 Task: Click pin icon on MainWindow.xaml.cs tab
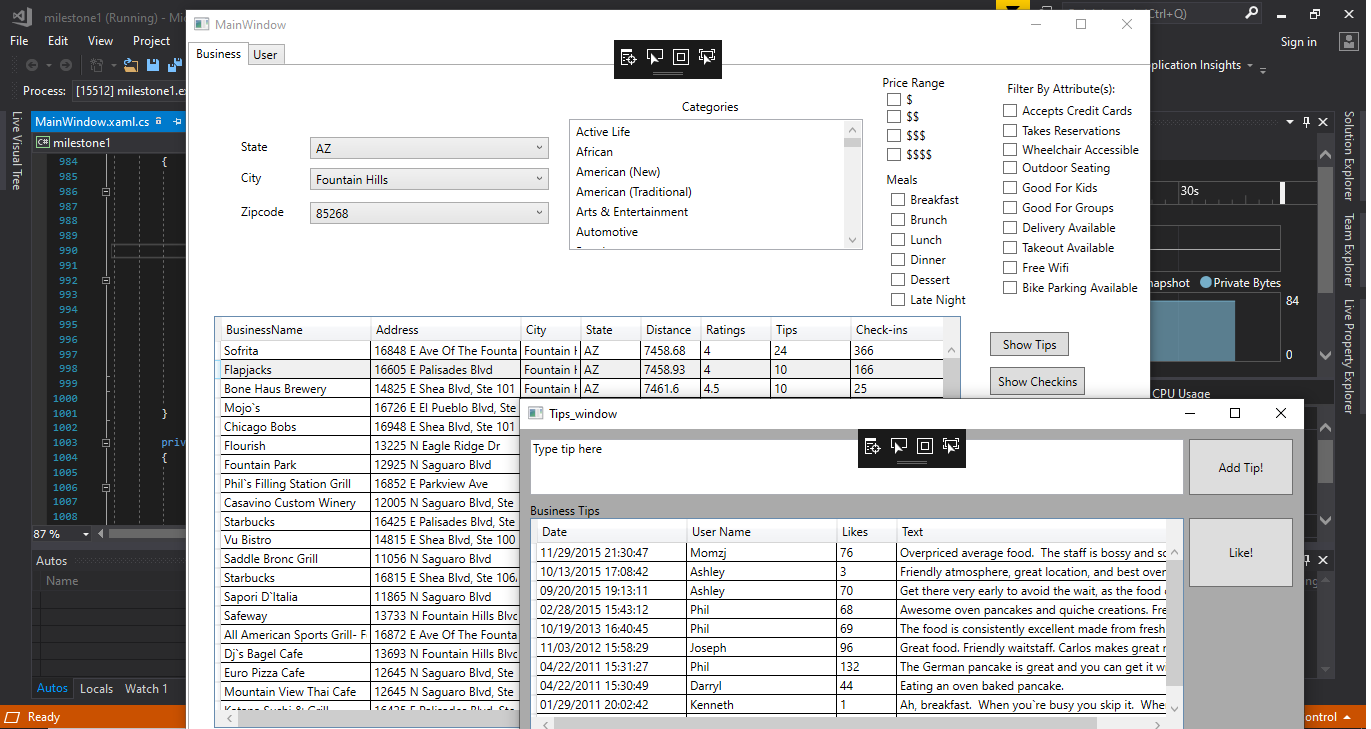coord(177,122)
